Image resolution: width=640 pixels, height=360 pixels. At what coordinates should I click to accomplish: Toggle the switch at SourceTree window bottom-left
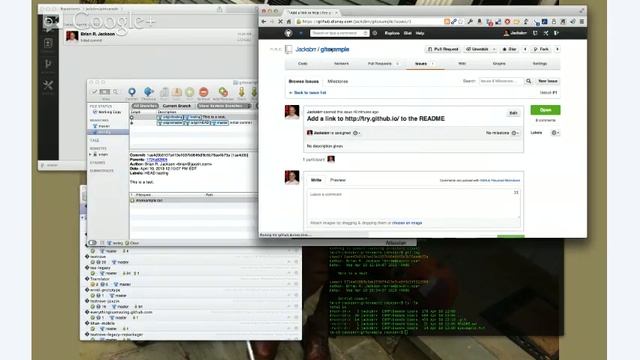tap(93, 243)
